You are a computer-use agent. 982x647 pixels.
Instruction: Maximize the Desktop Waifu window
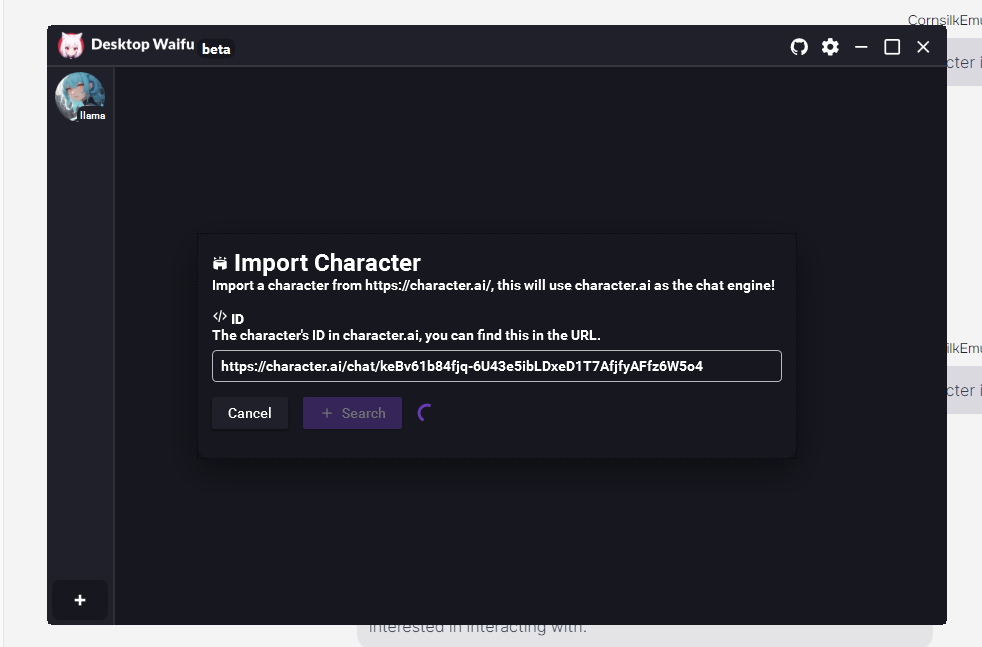coord(892,47)
